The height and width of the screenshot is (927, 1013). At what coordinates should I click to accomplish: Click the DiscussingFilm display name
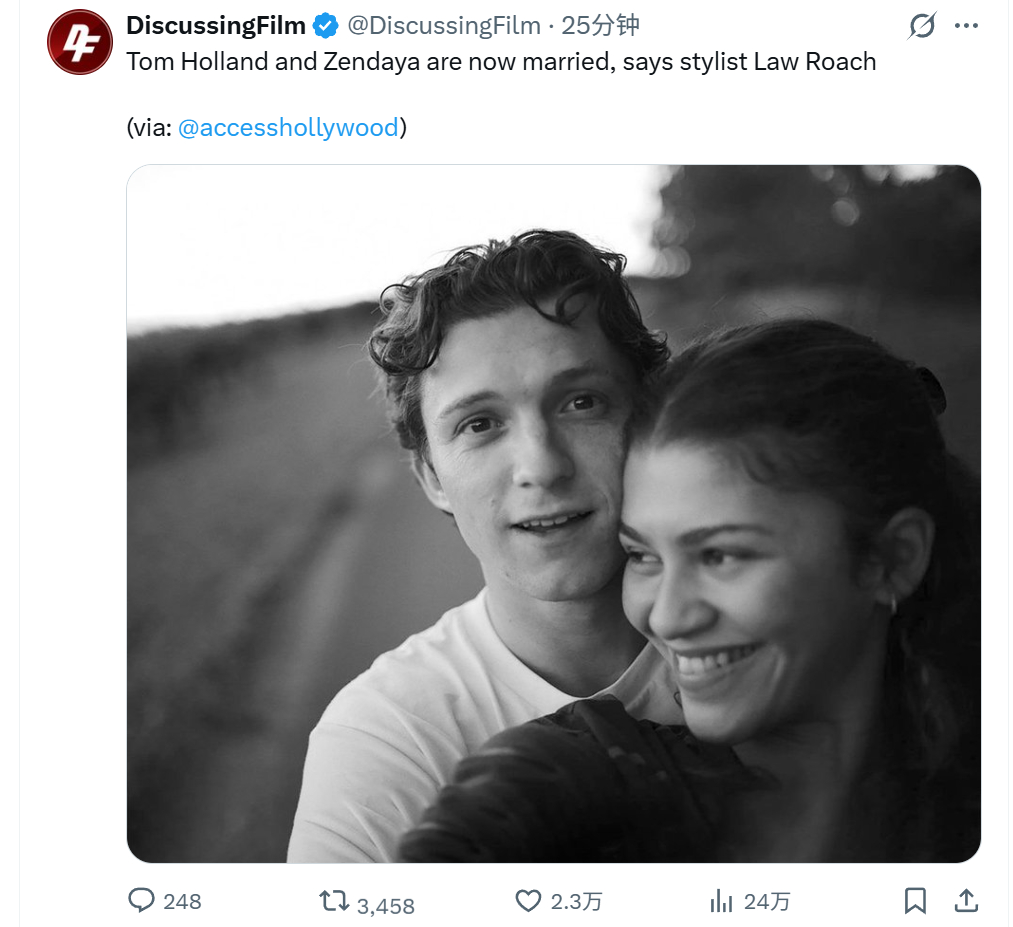click(x=216, y=26)
